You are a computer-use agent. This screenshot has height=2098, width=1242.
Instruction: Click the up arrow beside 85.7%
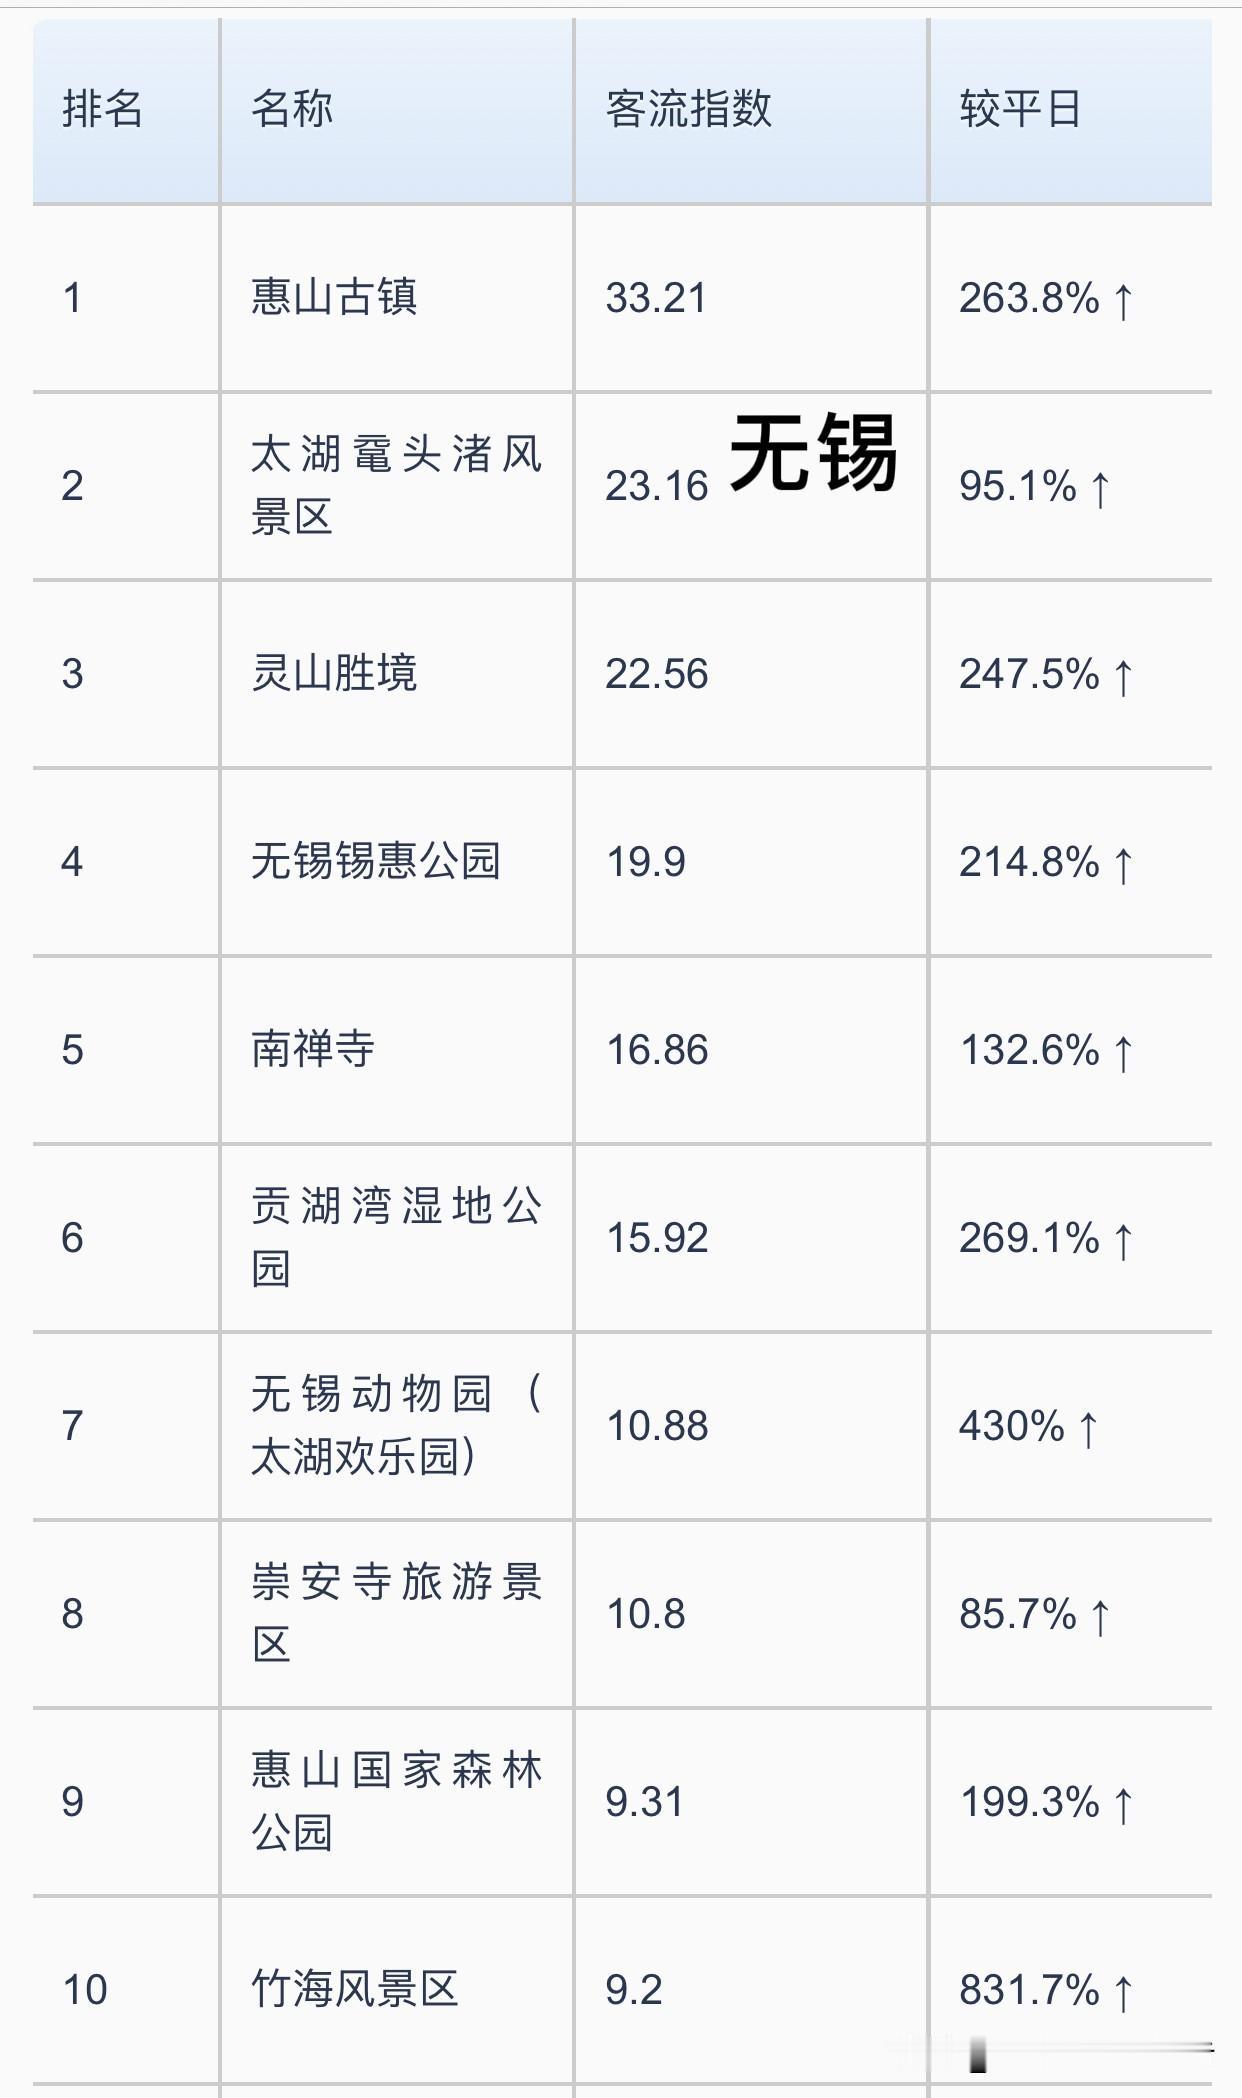[x=1100, y=1616]
